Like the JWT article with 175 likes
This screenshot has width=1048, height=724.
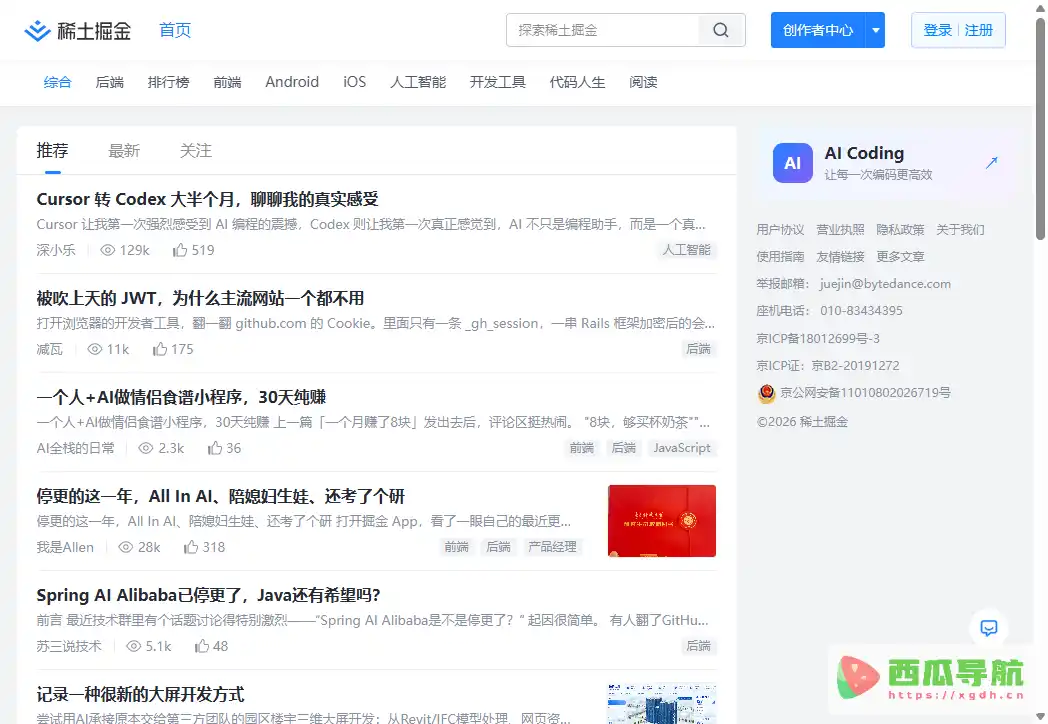pyautogui.click(x=160, y=349)
